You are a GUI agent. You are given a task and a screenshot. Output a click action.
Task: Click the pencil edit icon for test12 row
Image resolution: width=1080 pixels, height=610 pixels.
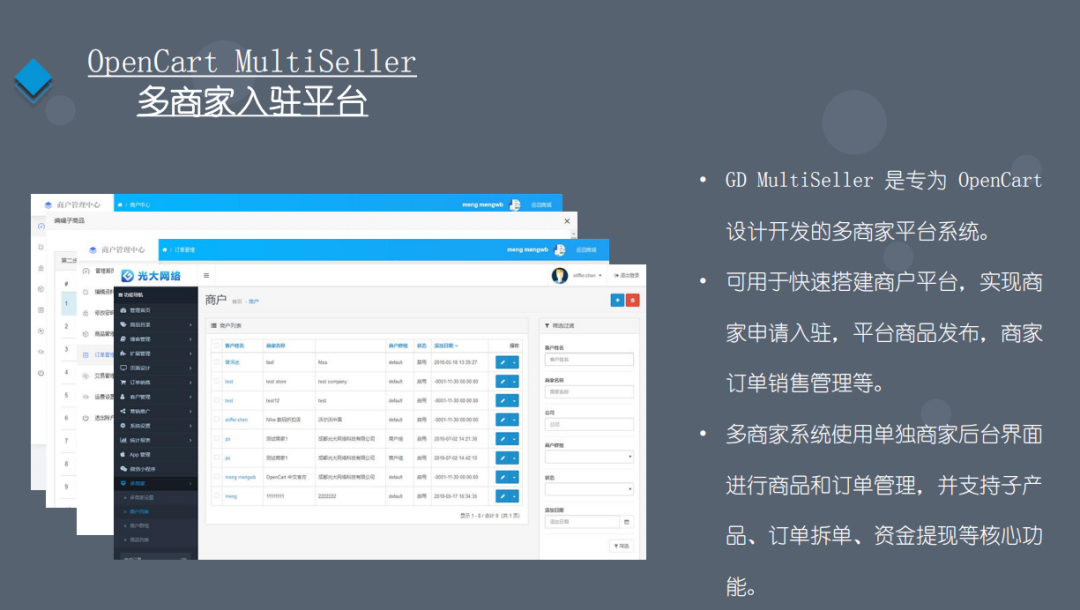(503, 401)
